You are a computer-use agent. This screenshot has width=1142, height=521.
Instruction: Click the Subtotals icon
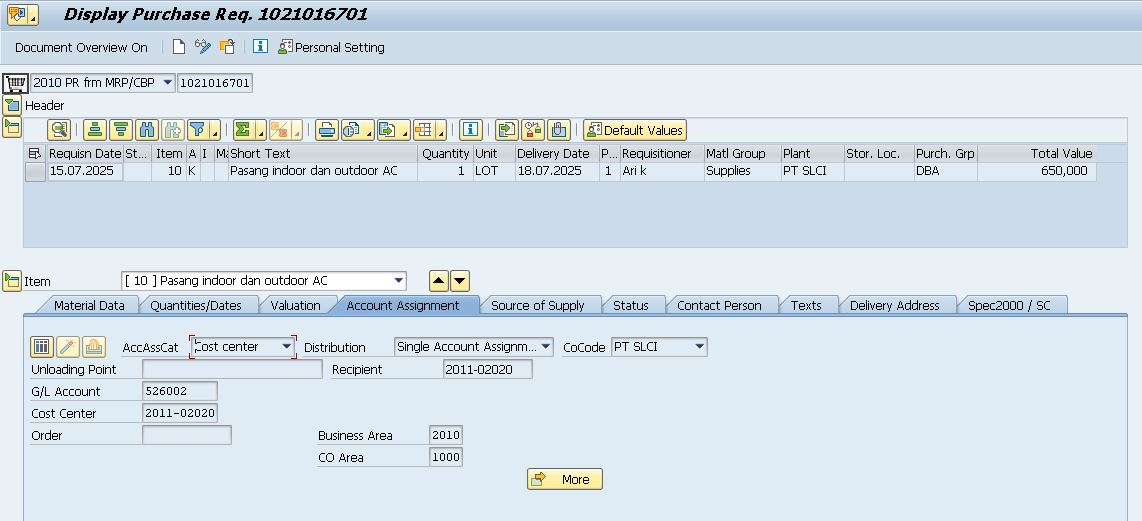pos(280,130)
